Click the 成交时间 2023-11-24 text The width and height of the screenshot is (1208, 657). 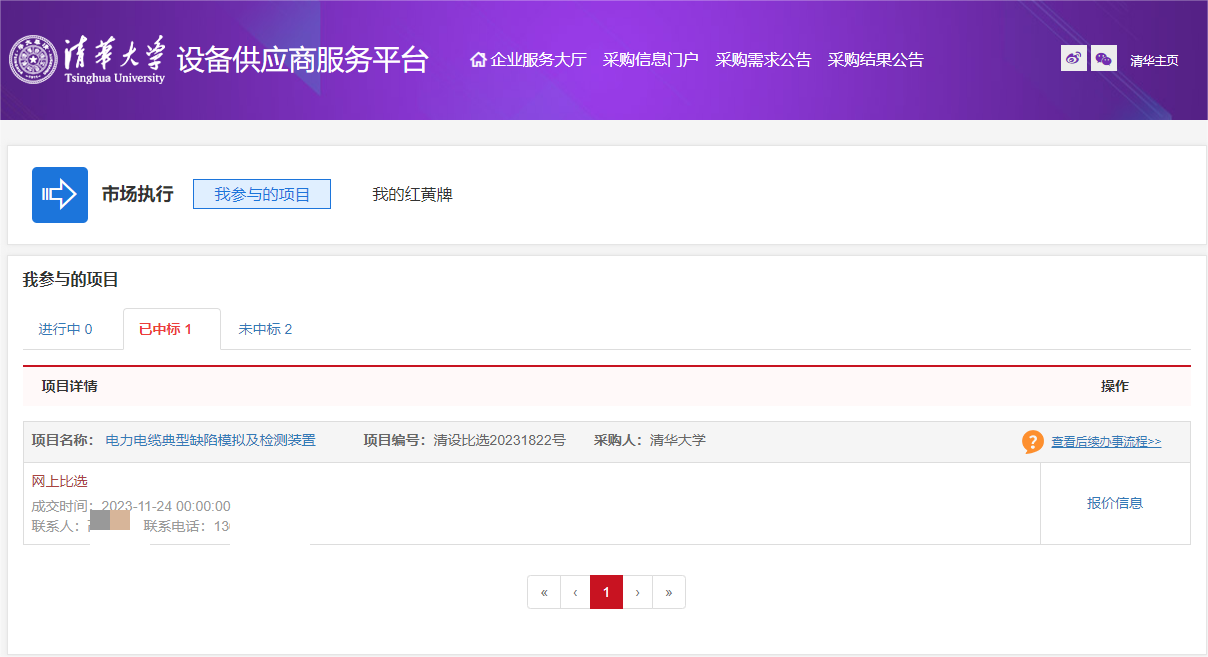click(131, 506)
